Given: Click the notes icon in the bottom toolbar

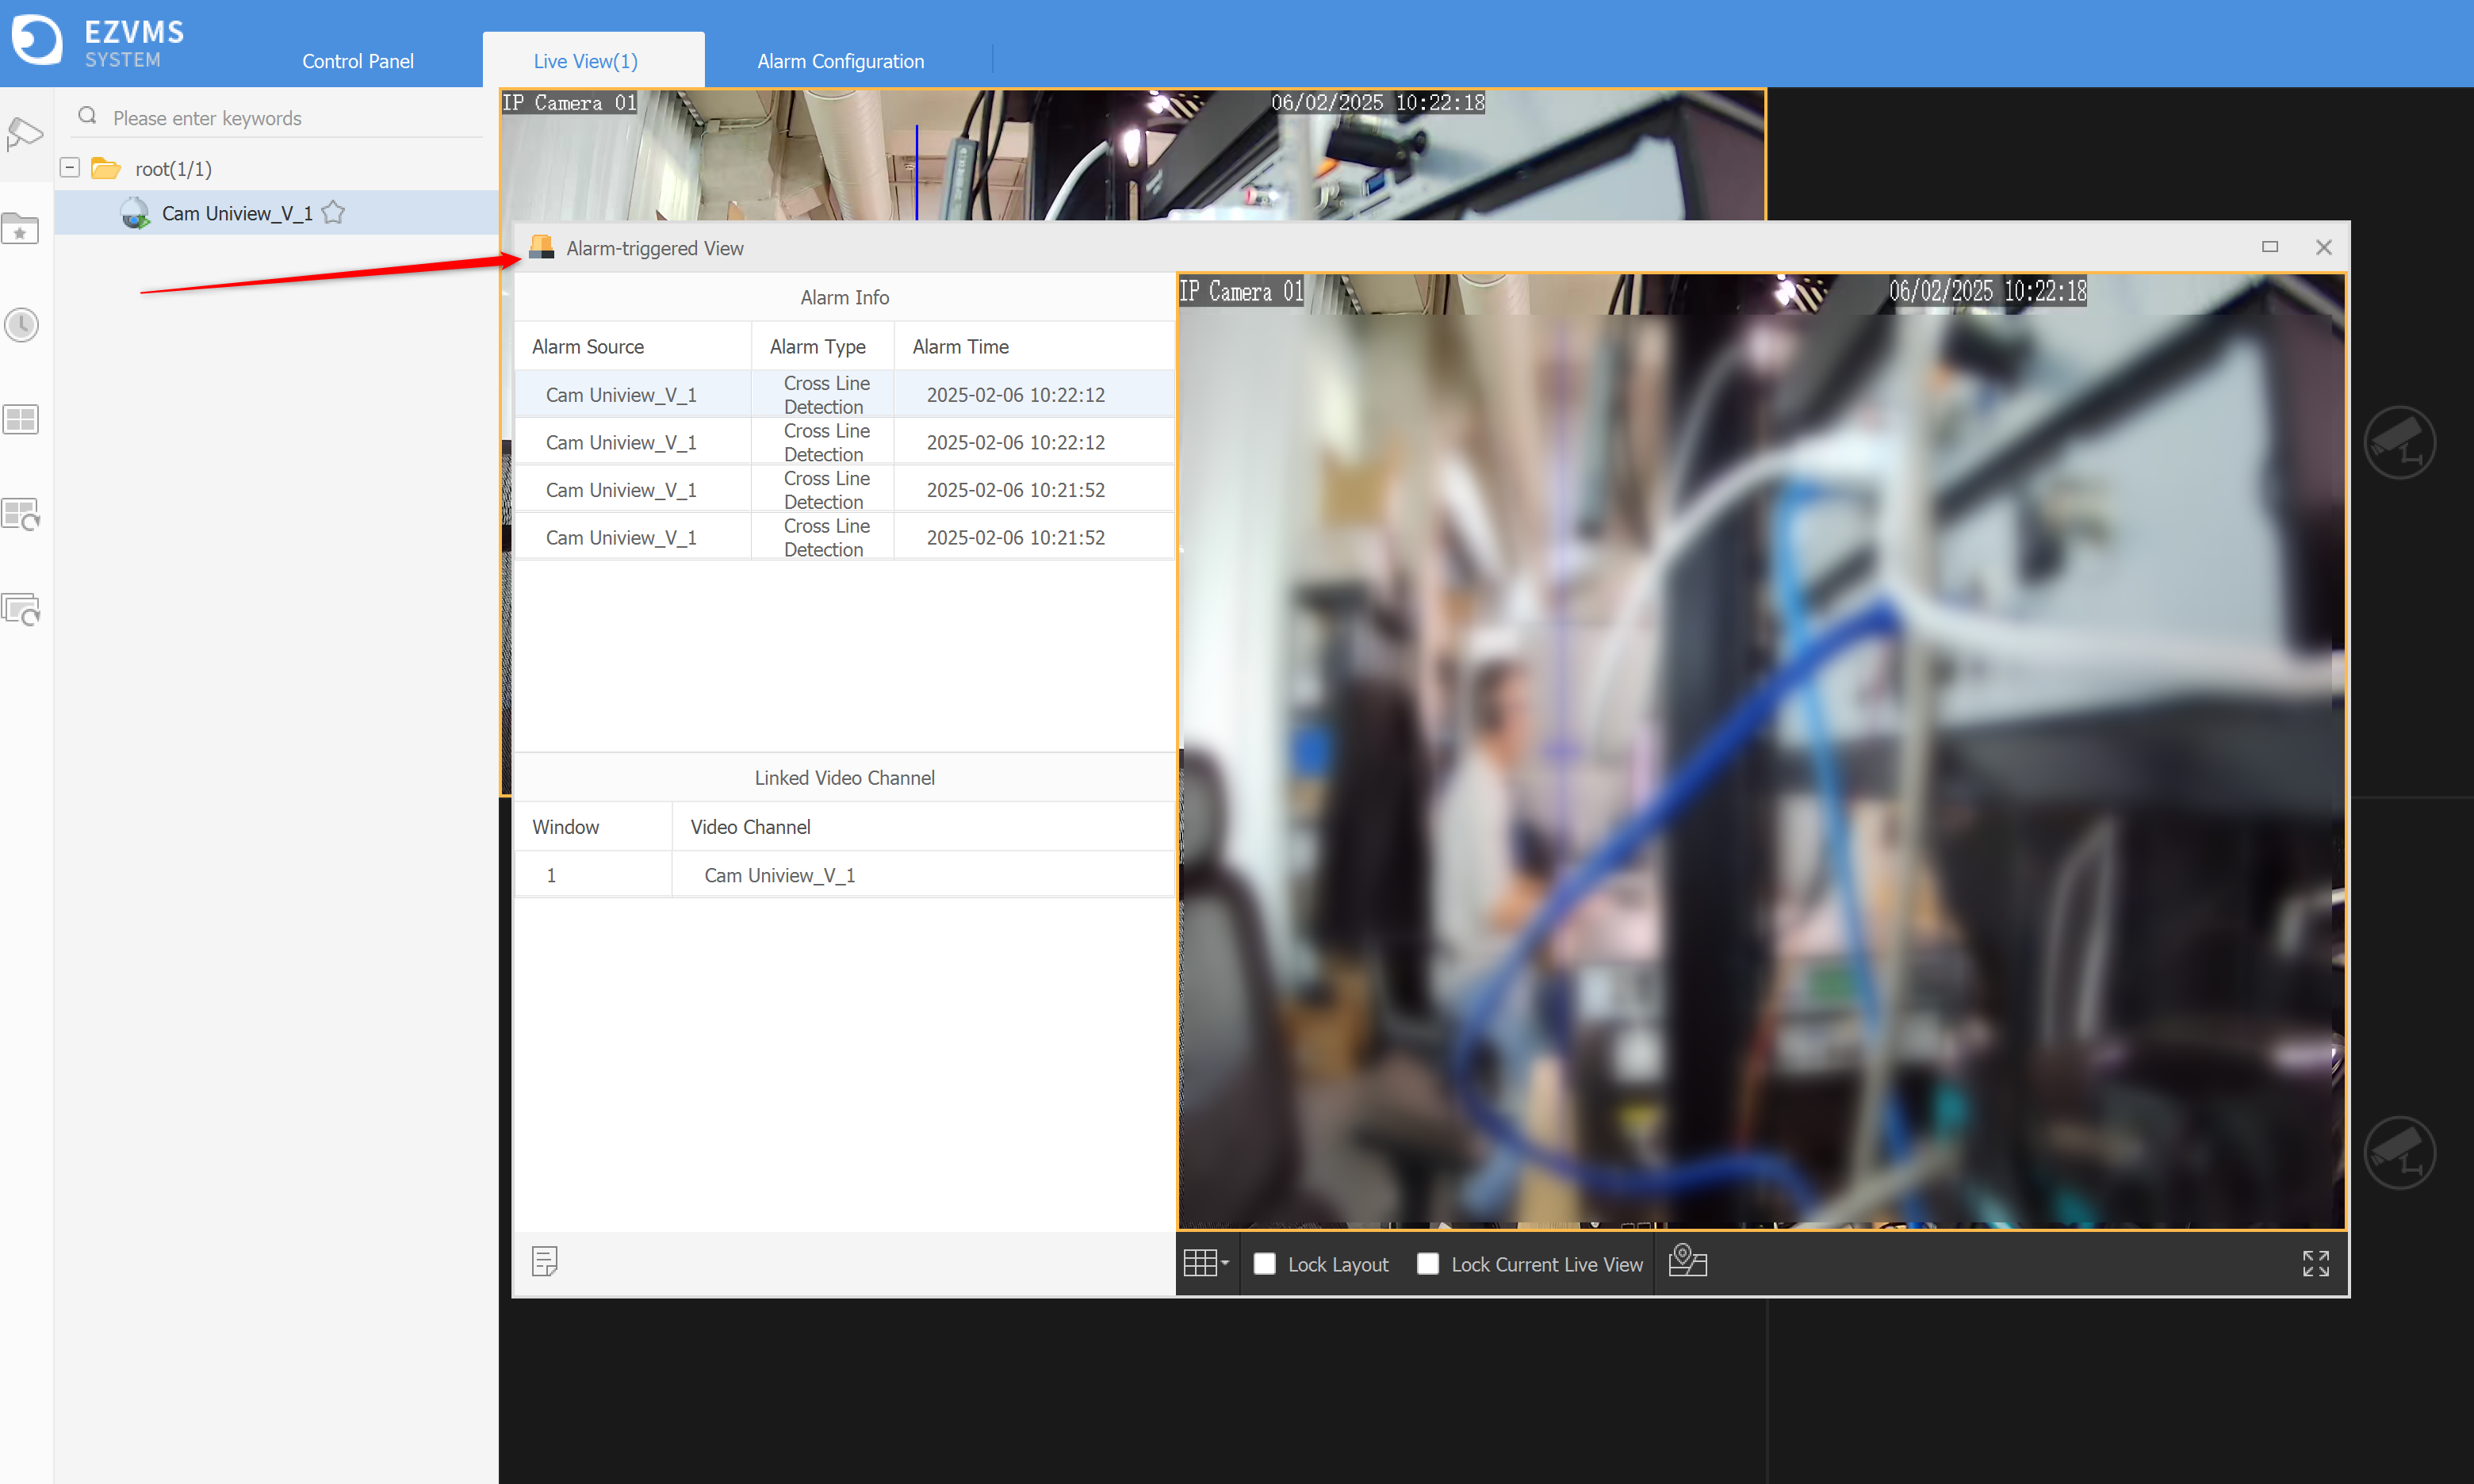Looking at the screenshot, I should tap(544, 1261).
